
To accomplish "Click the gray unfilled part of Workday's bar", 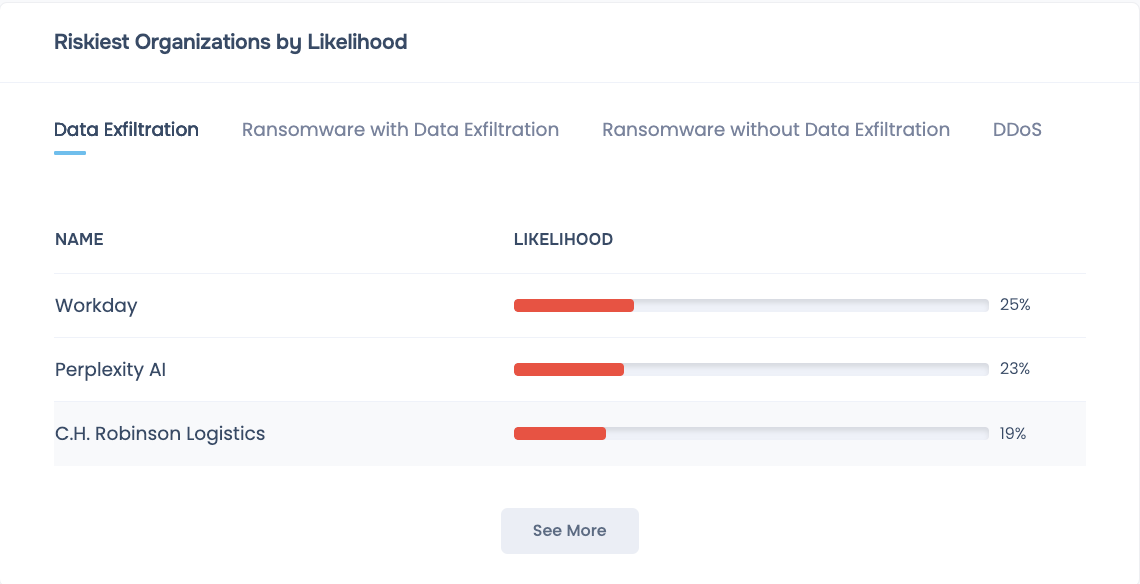I will pos(810,306).
